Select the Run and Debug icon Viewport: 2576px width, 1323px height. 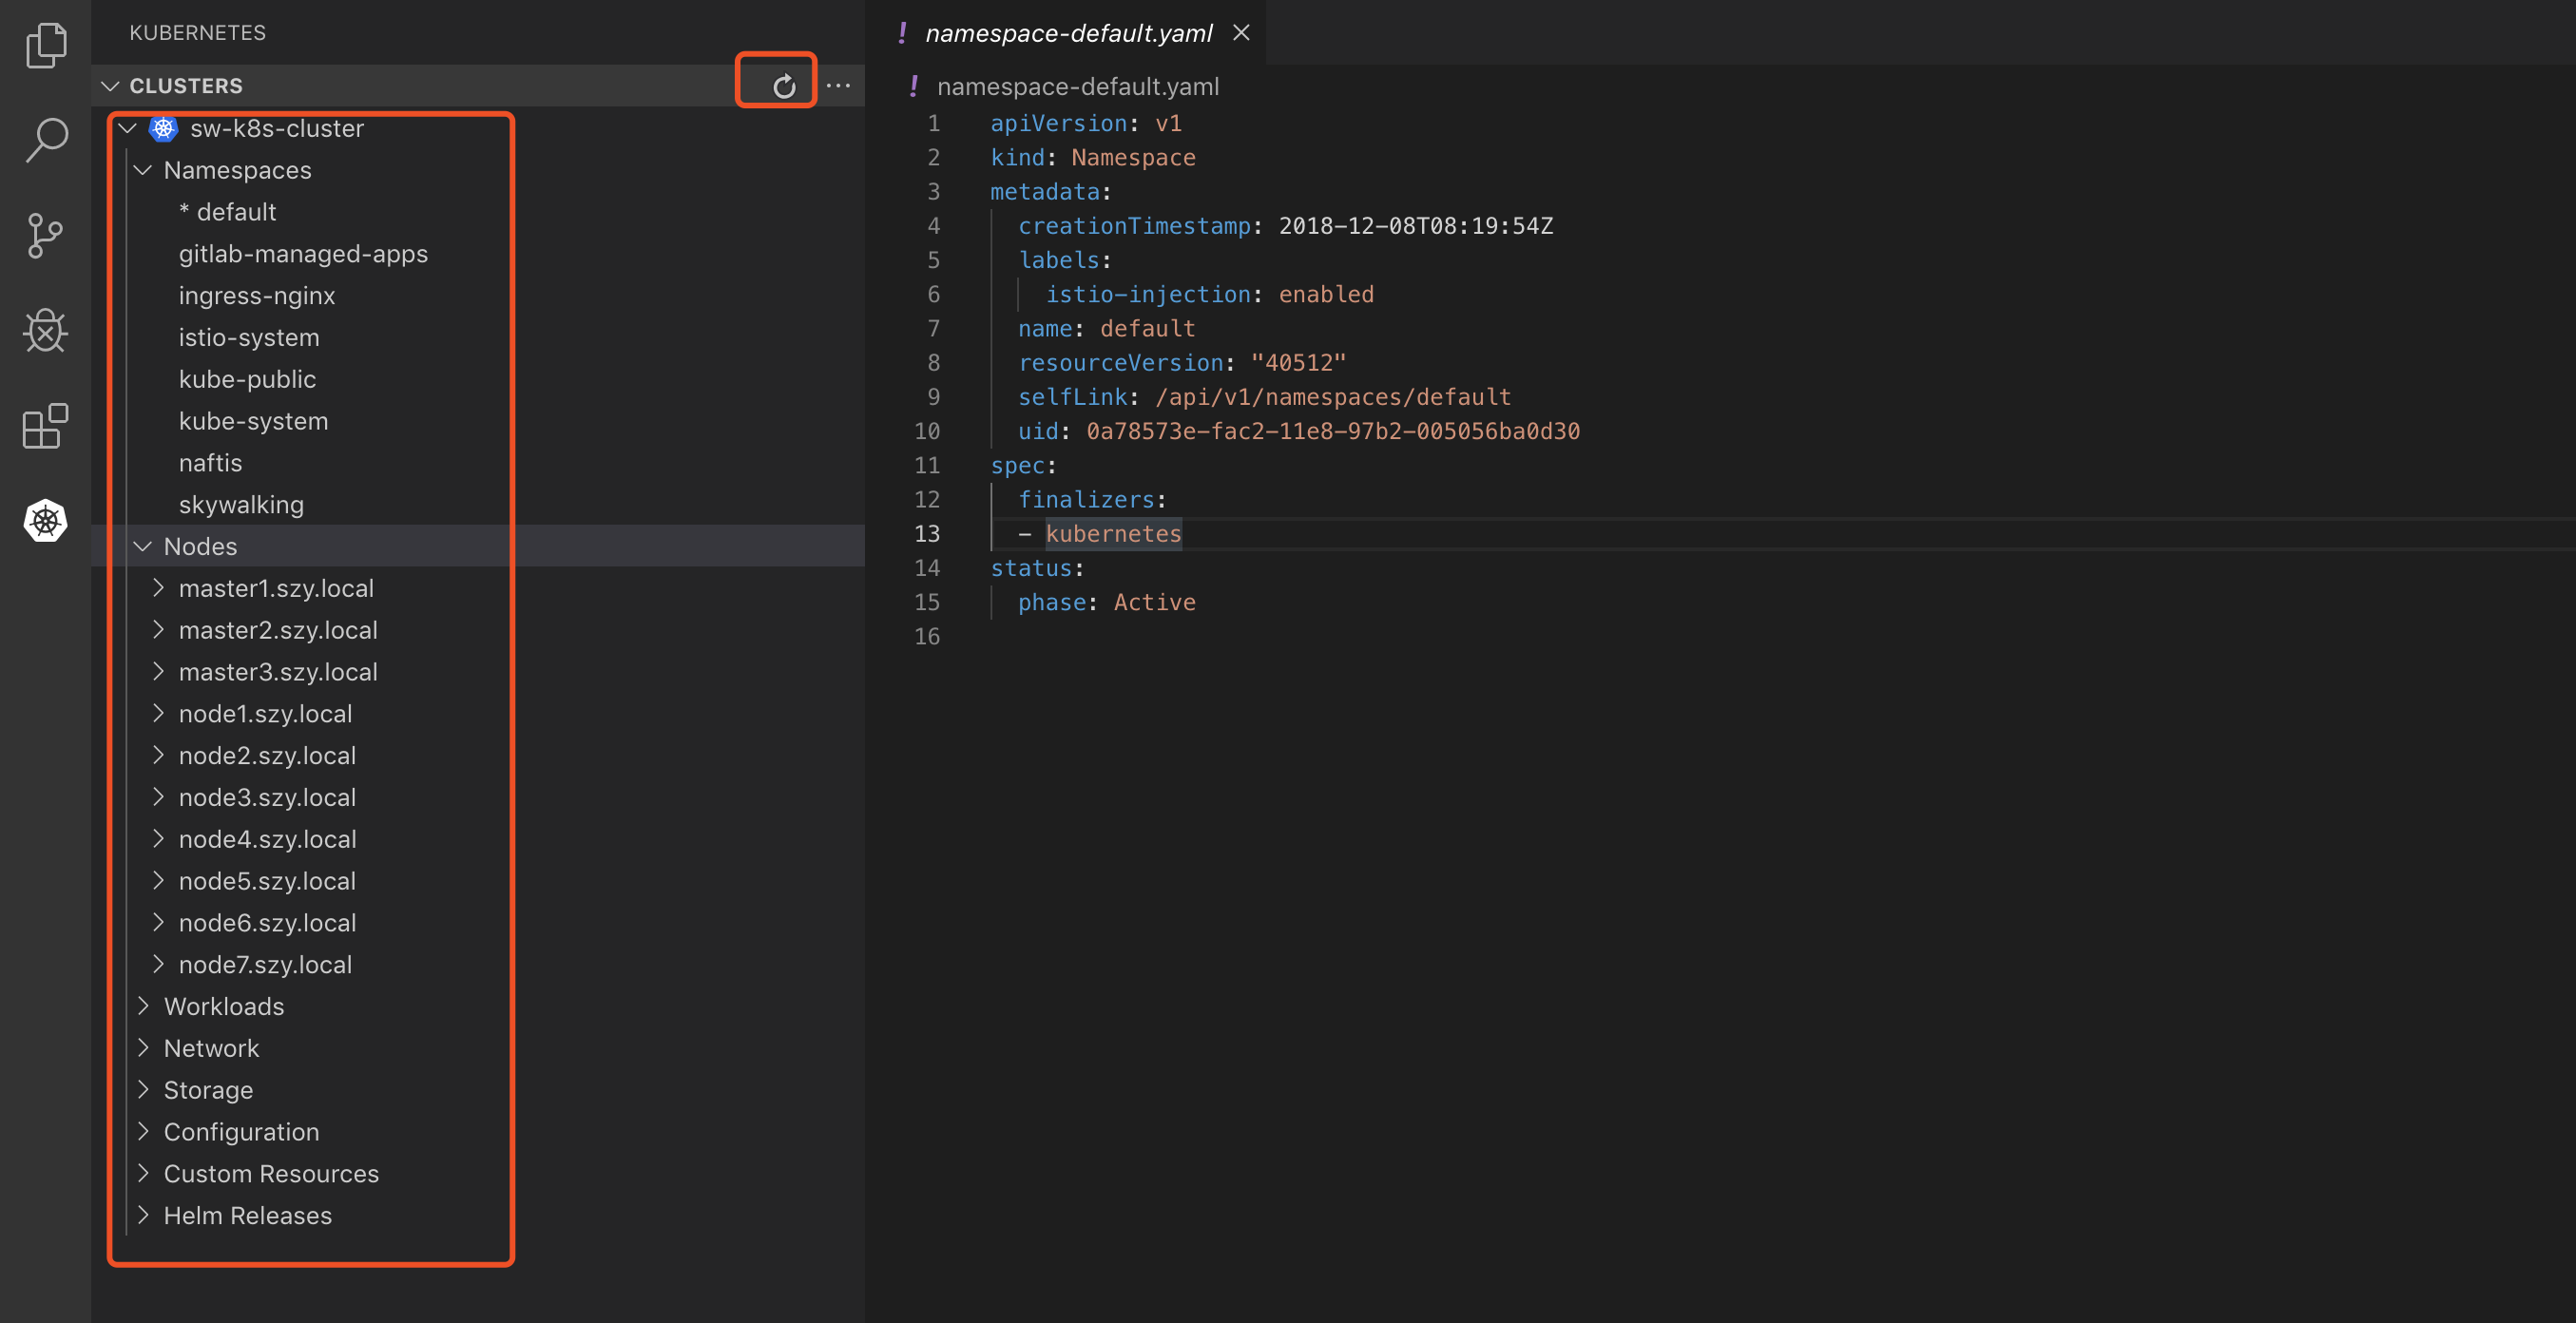coord(45,331)
